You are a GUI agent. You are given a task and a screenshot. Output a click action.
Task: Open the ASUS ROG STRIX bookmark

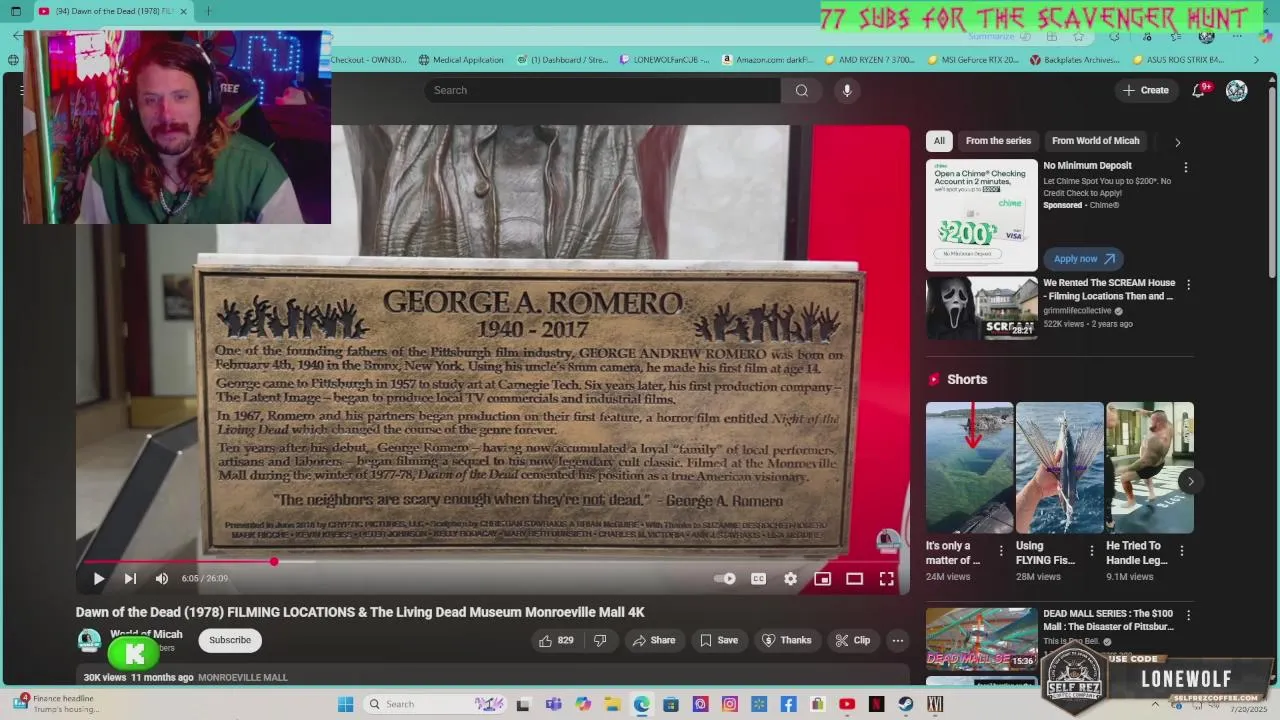tap(1178, 60)
